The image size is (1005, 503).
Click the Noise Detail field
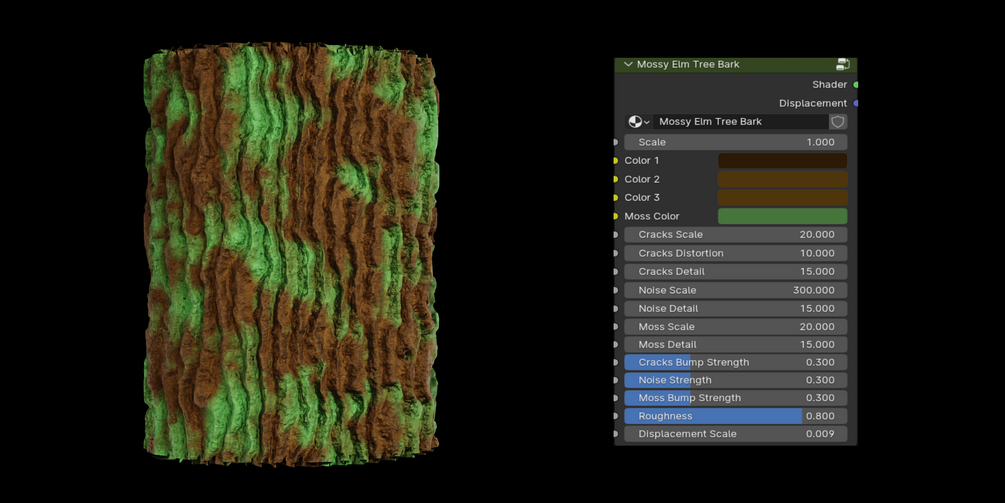[736, 308]
